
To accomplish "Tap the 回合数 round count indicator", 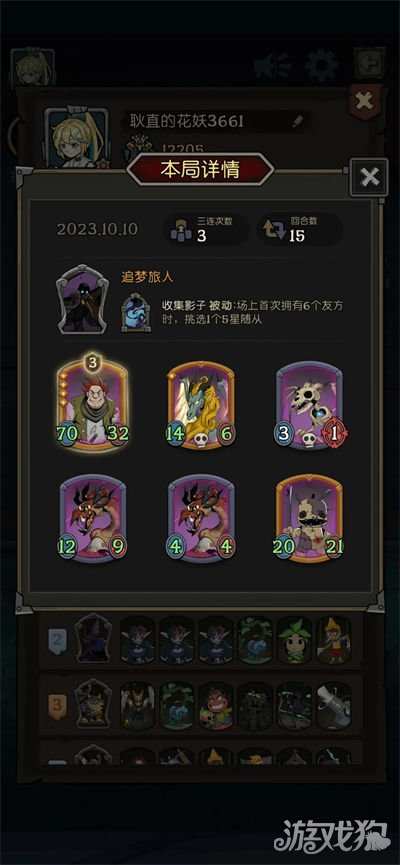I will 300,229.
